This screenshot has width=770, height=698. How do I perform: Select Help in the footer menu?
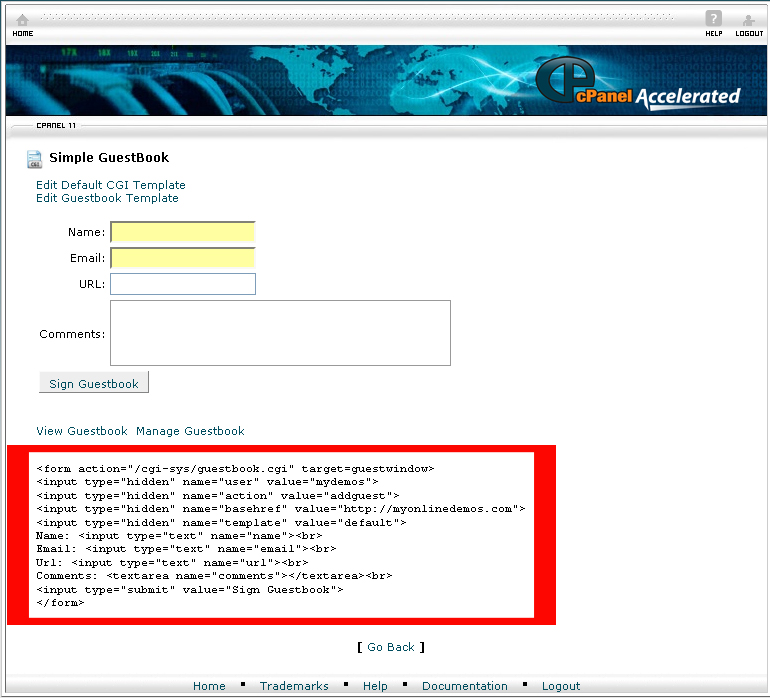[x=375, y=686]
